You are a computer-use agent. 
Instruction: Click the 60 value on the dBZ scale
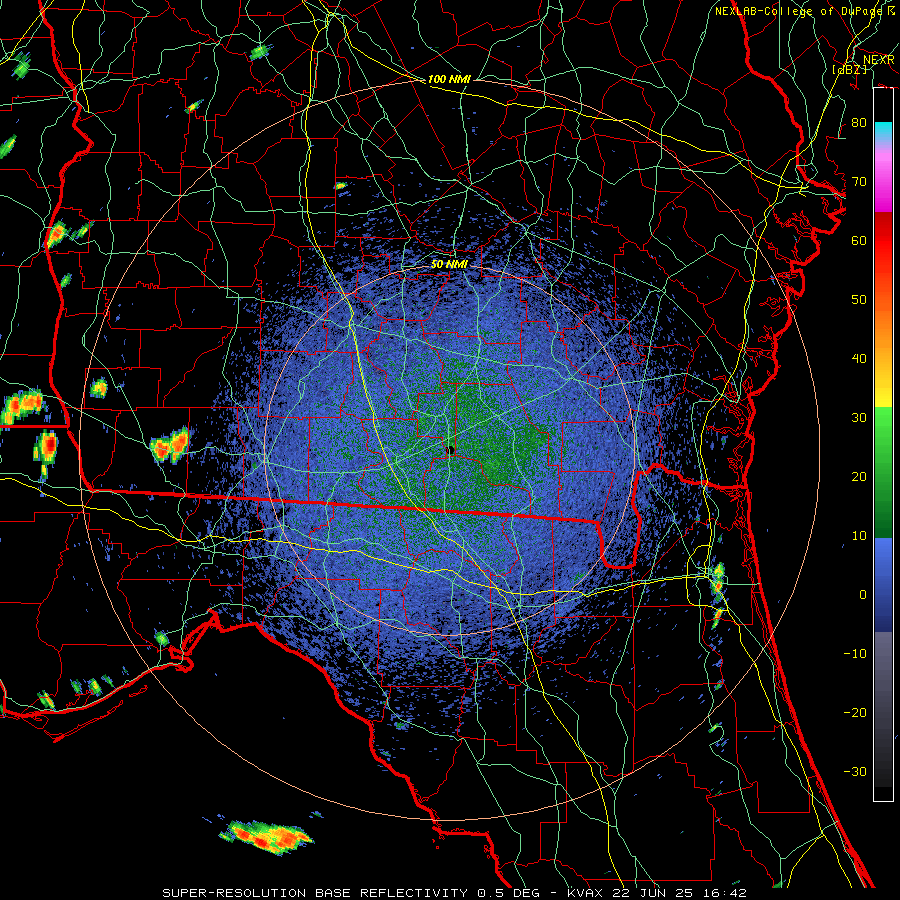(859, 240)
